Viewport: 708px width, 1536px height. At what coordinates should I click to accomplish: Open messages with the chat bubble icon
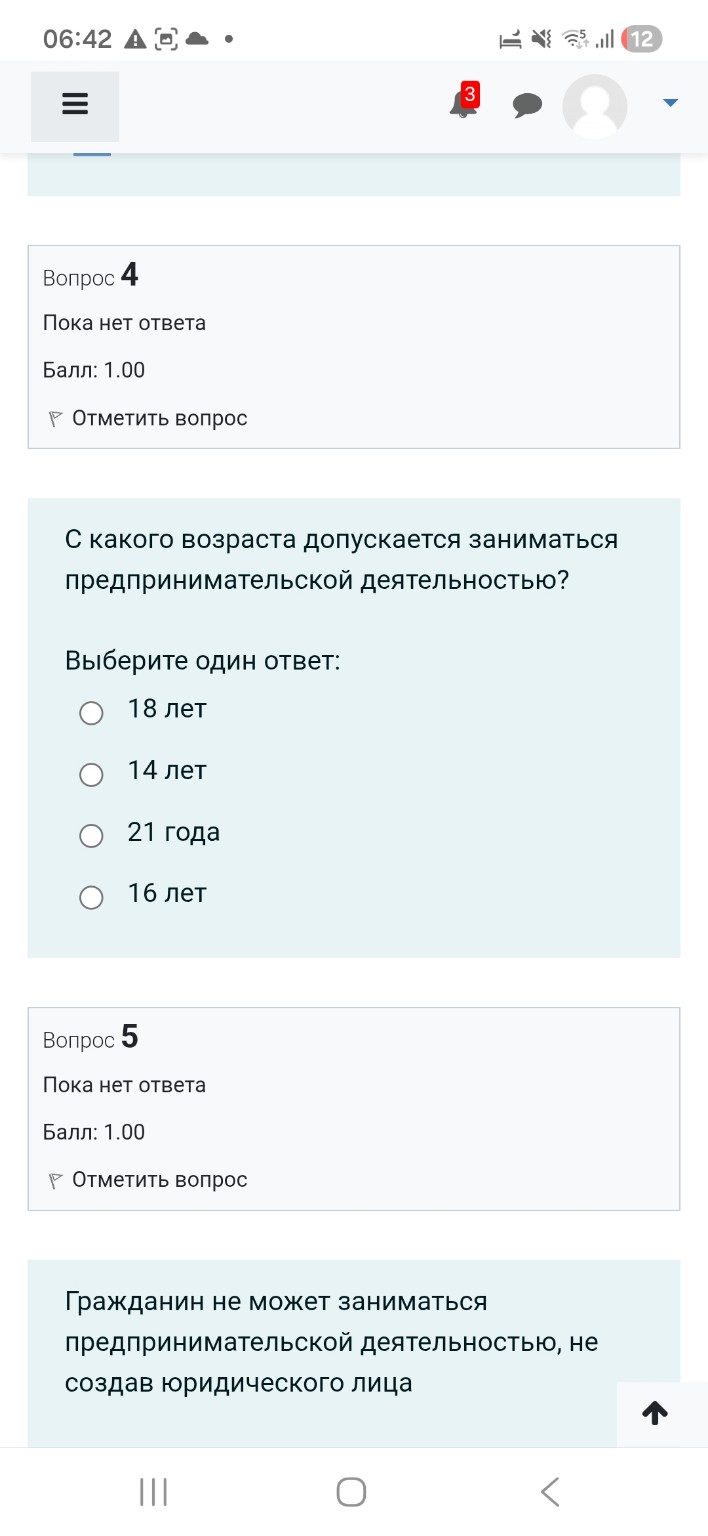click(x=528, y=104)
